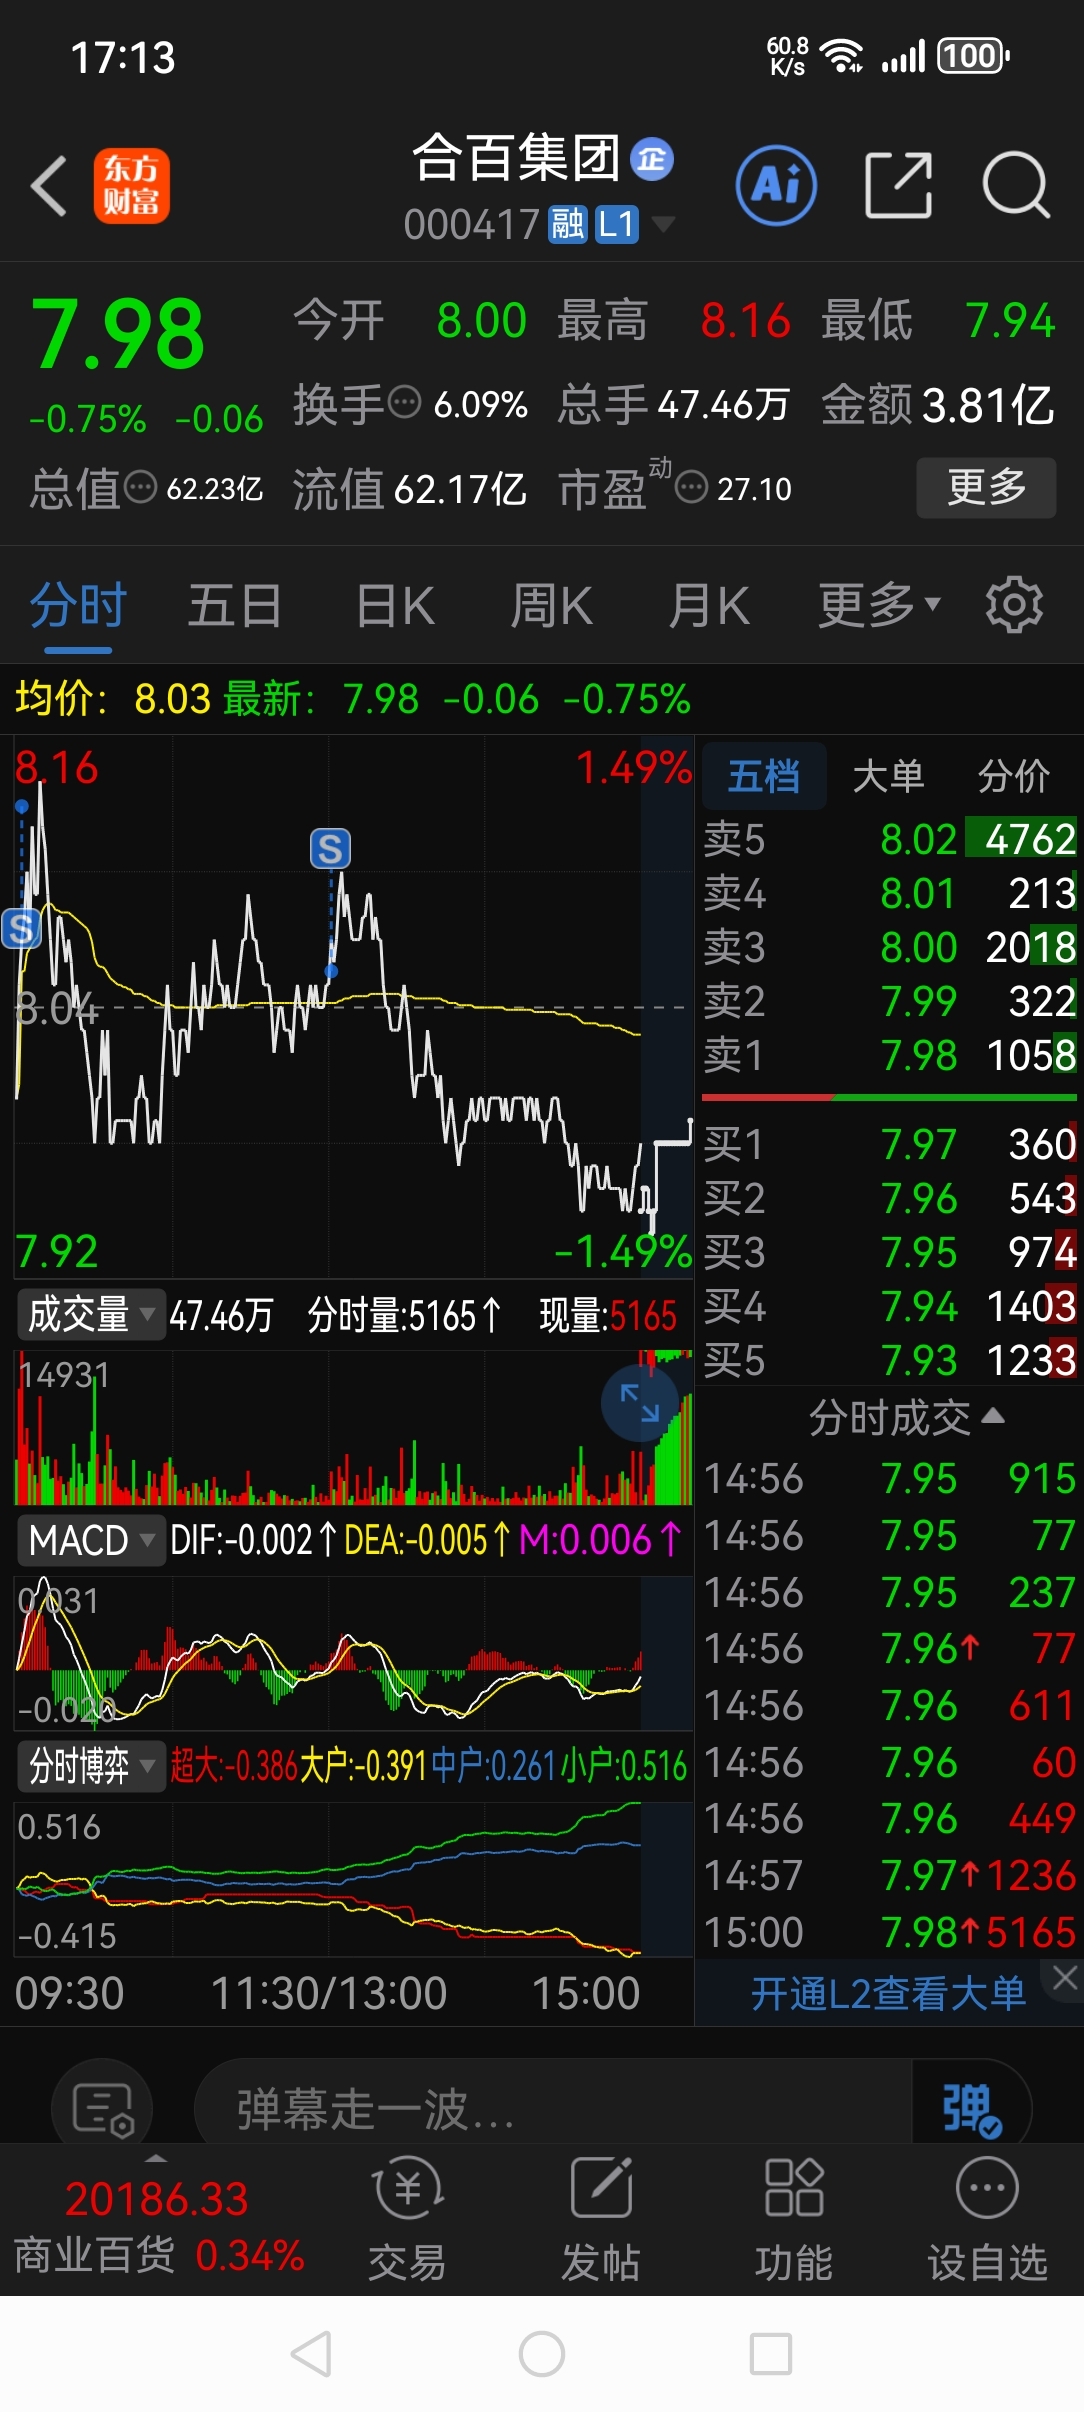1084x2412 pixels.
Task: Tap the S marker at chart peak
Action: 330,849
